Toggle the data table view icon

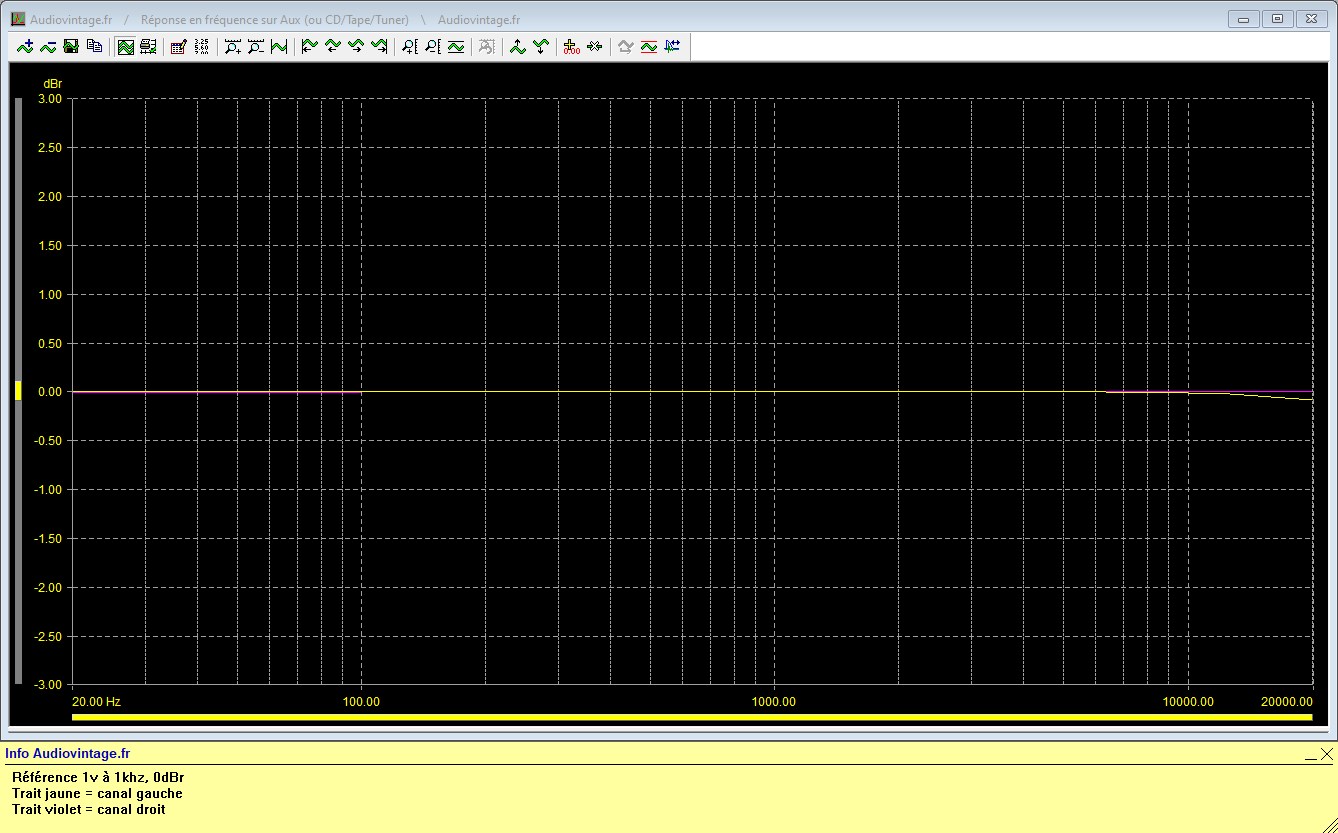click(149, 46)
